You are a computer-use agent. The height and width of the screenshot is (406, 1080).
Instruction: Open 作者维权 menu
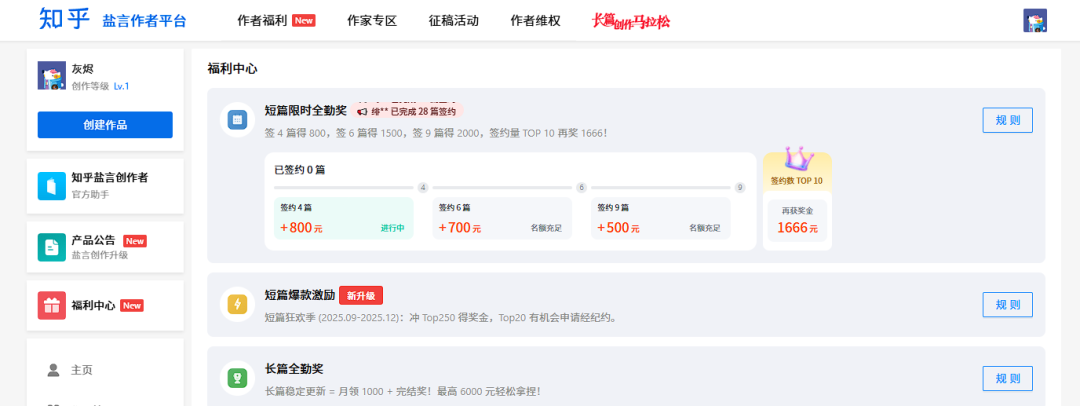(535, 21)
